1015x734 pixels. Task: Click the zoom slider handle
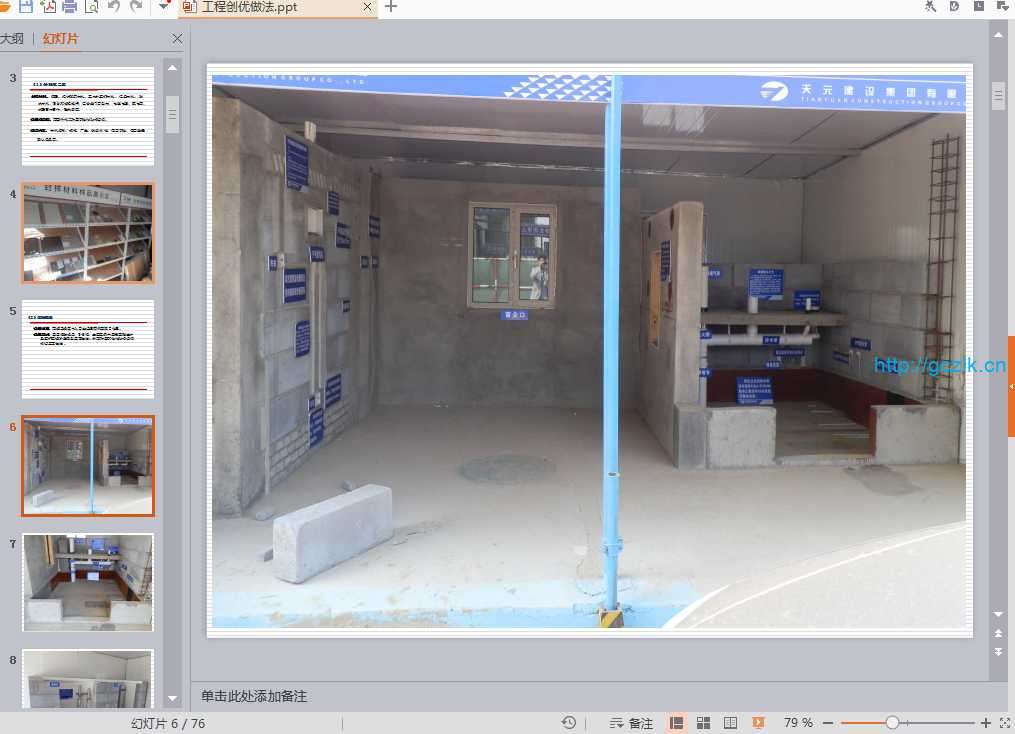(x=892, y=723)
